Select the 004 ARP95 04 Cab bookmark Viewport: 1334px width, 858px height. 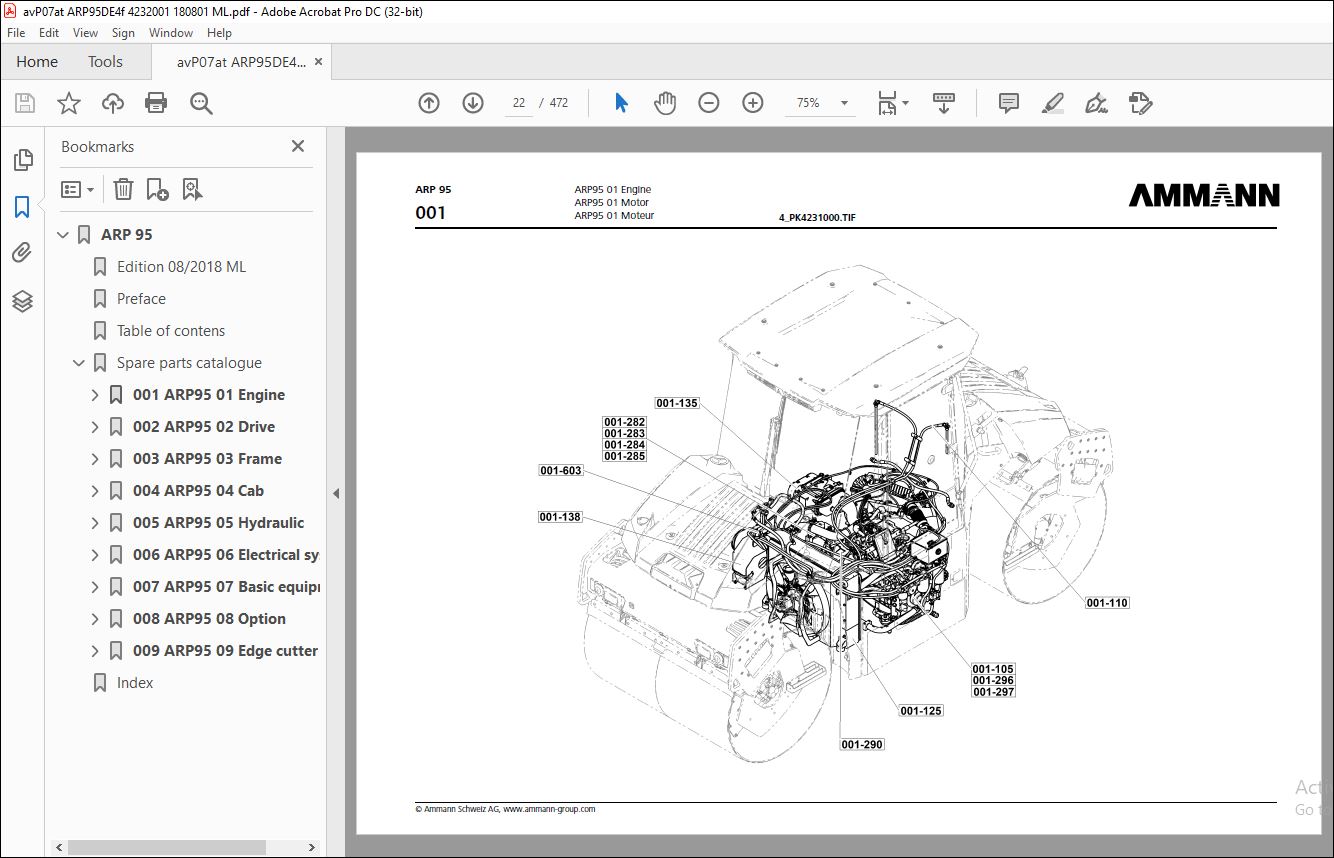click(x=198, y=491)
